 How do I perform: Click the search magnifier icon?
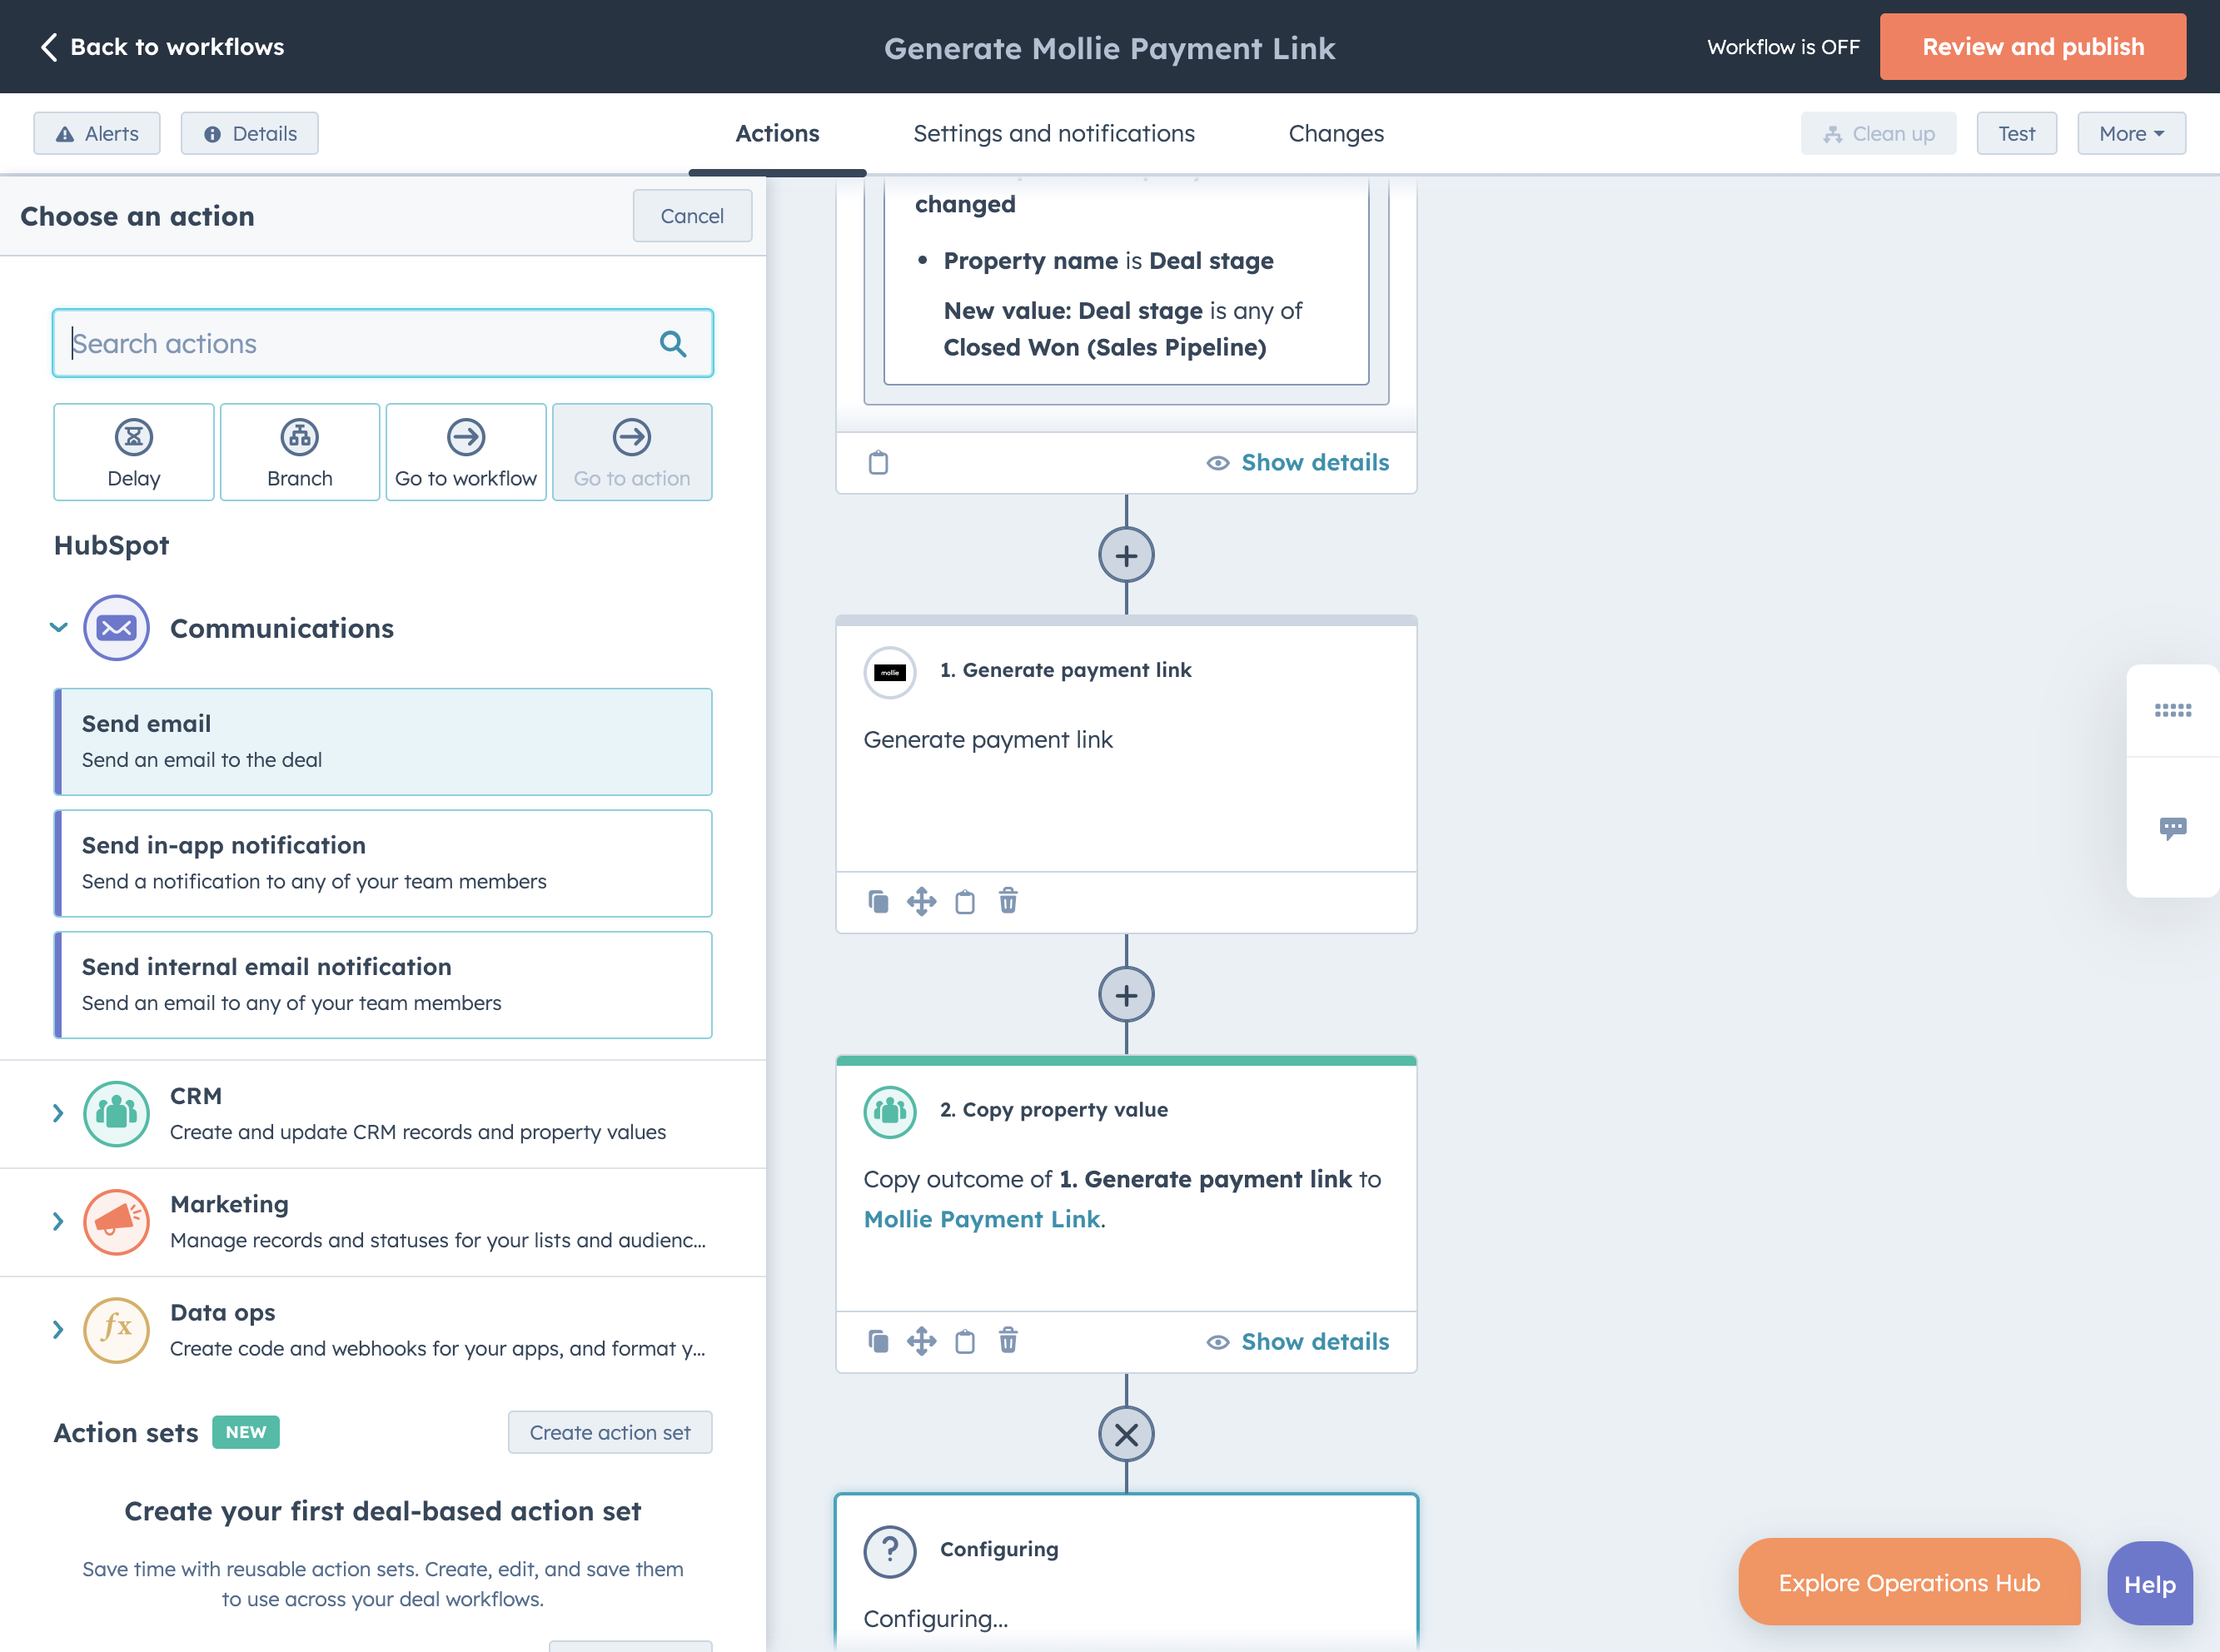[673, 344]
